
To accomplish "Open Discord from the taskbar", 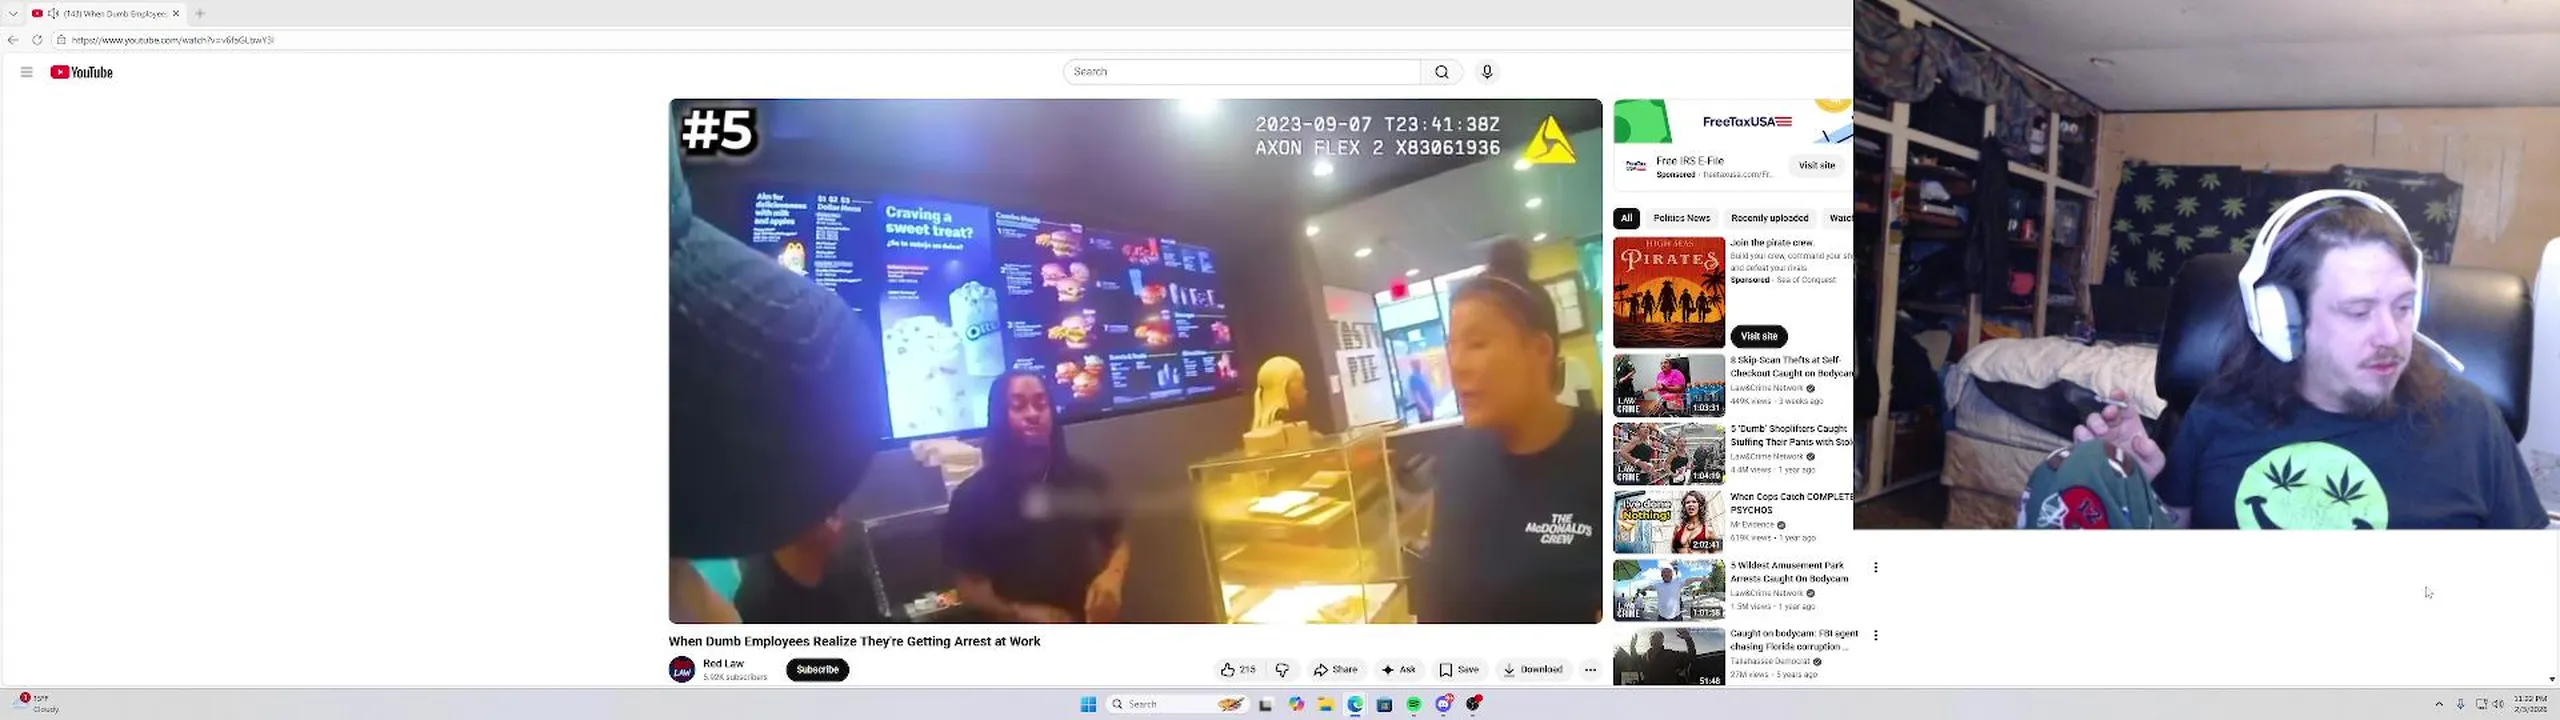I will [x=1443, y=705].
